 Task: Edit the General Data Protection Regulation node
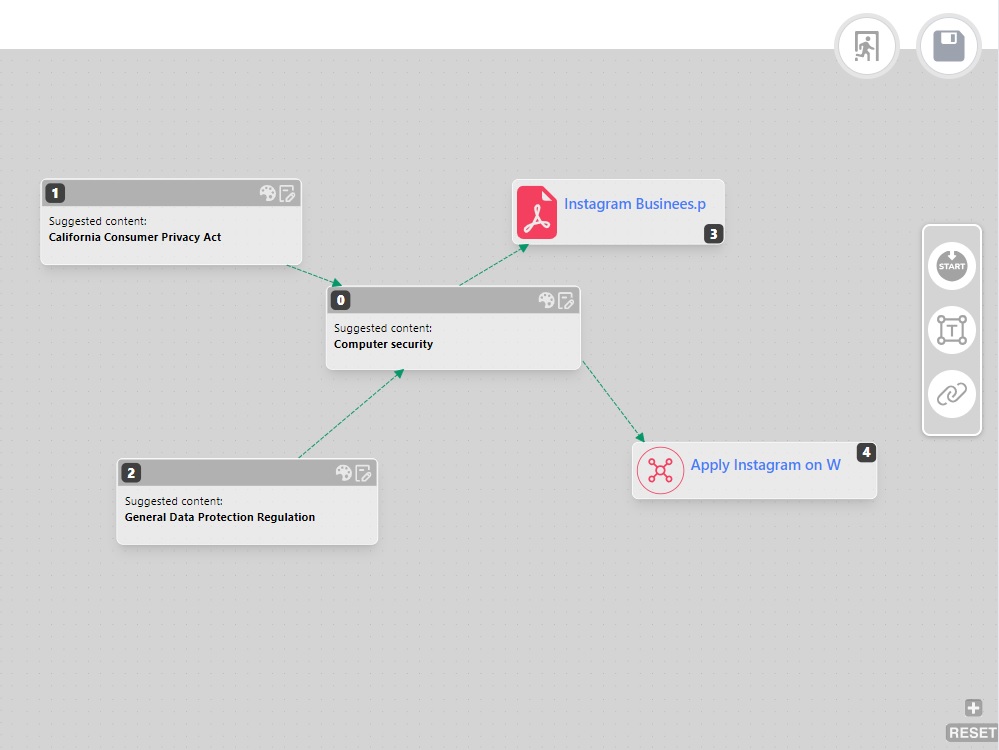pos(363,473)
